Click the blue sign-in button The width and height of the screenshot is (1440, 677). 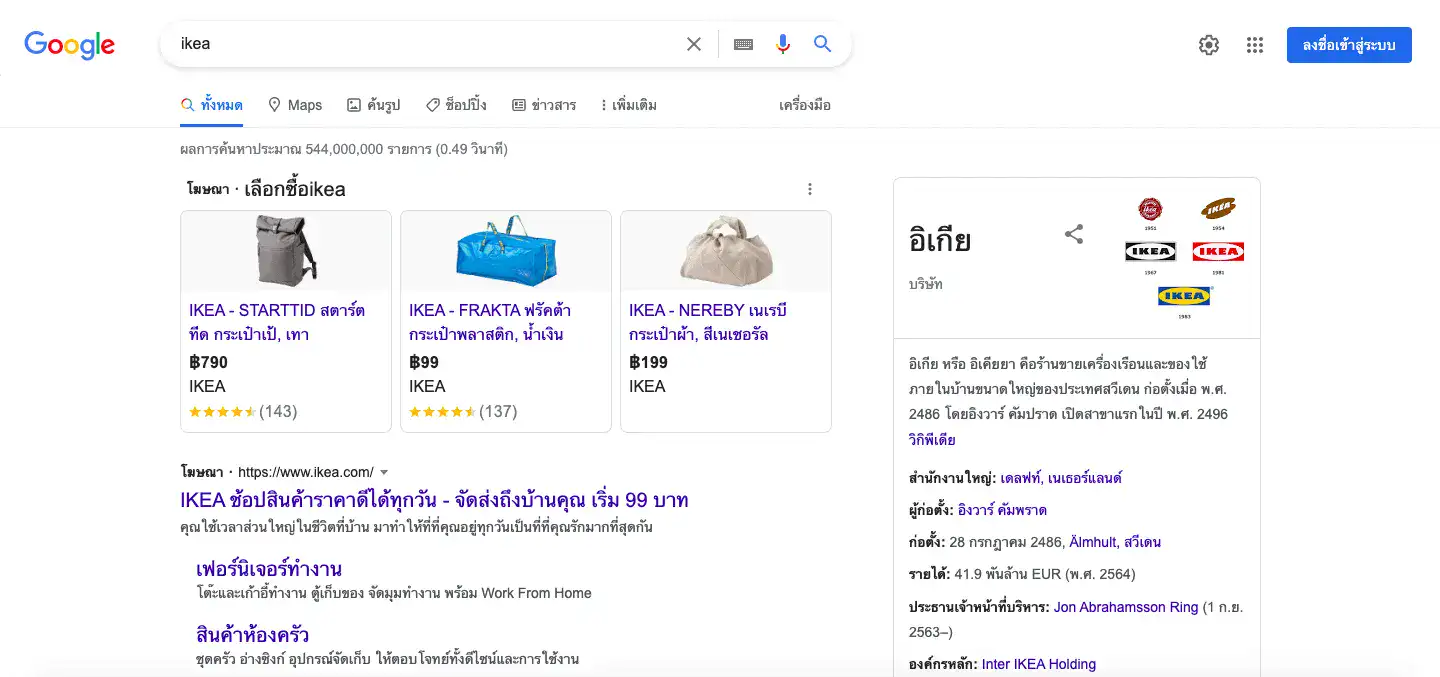pos(1349,44)
